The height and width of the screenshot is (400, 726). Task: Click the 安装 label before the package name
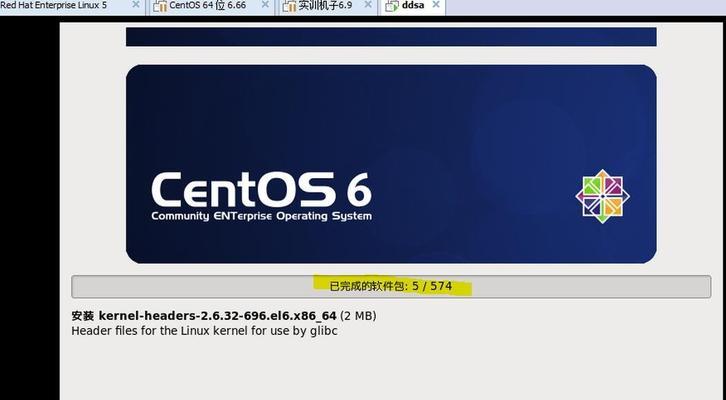(x=82, y=315)
